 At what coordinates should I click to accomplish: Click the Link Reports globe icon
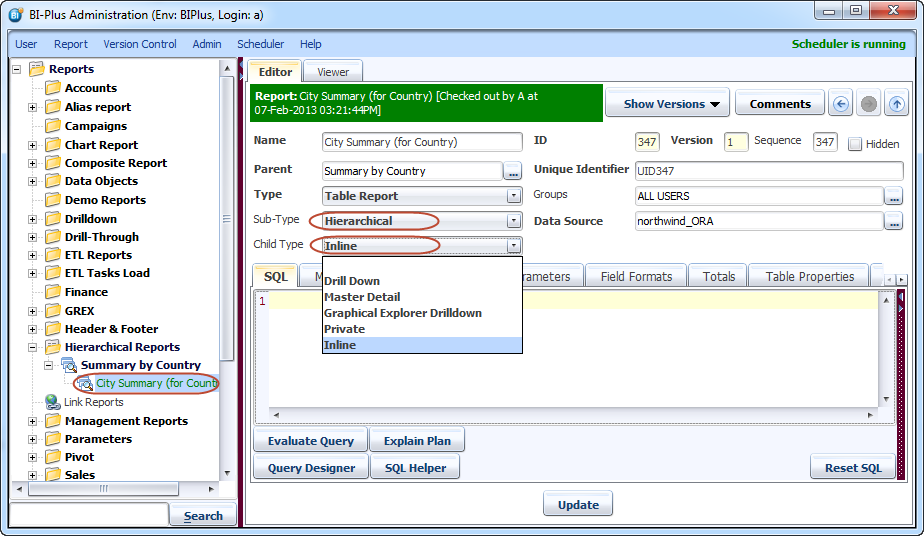[x=52, y=402]
